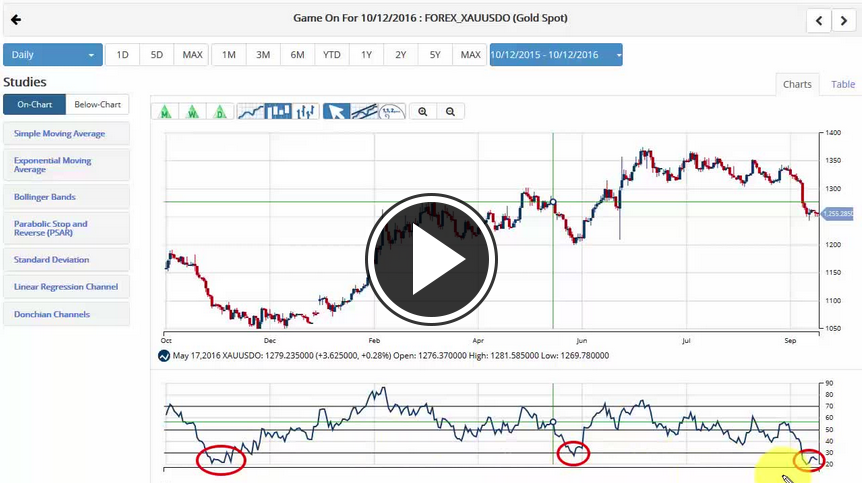This screenshot has width=862, height=483.
Task: Add Standard Deviation study
Action: click(67, 259)
